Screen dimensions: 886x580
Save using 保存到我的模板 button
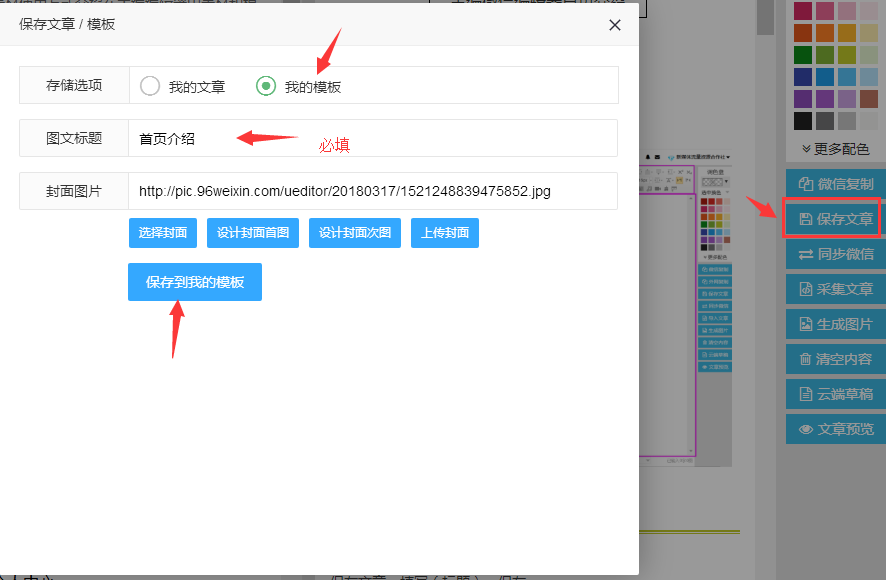pyautogui.click(x=195, y=282)
